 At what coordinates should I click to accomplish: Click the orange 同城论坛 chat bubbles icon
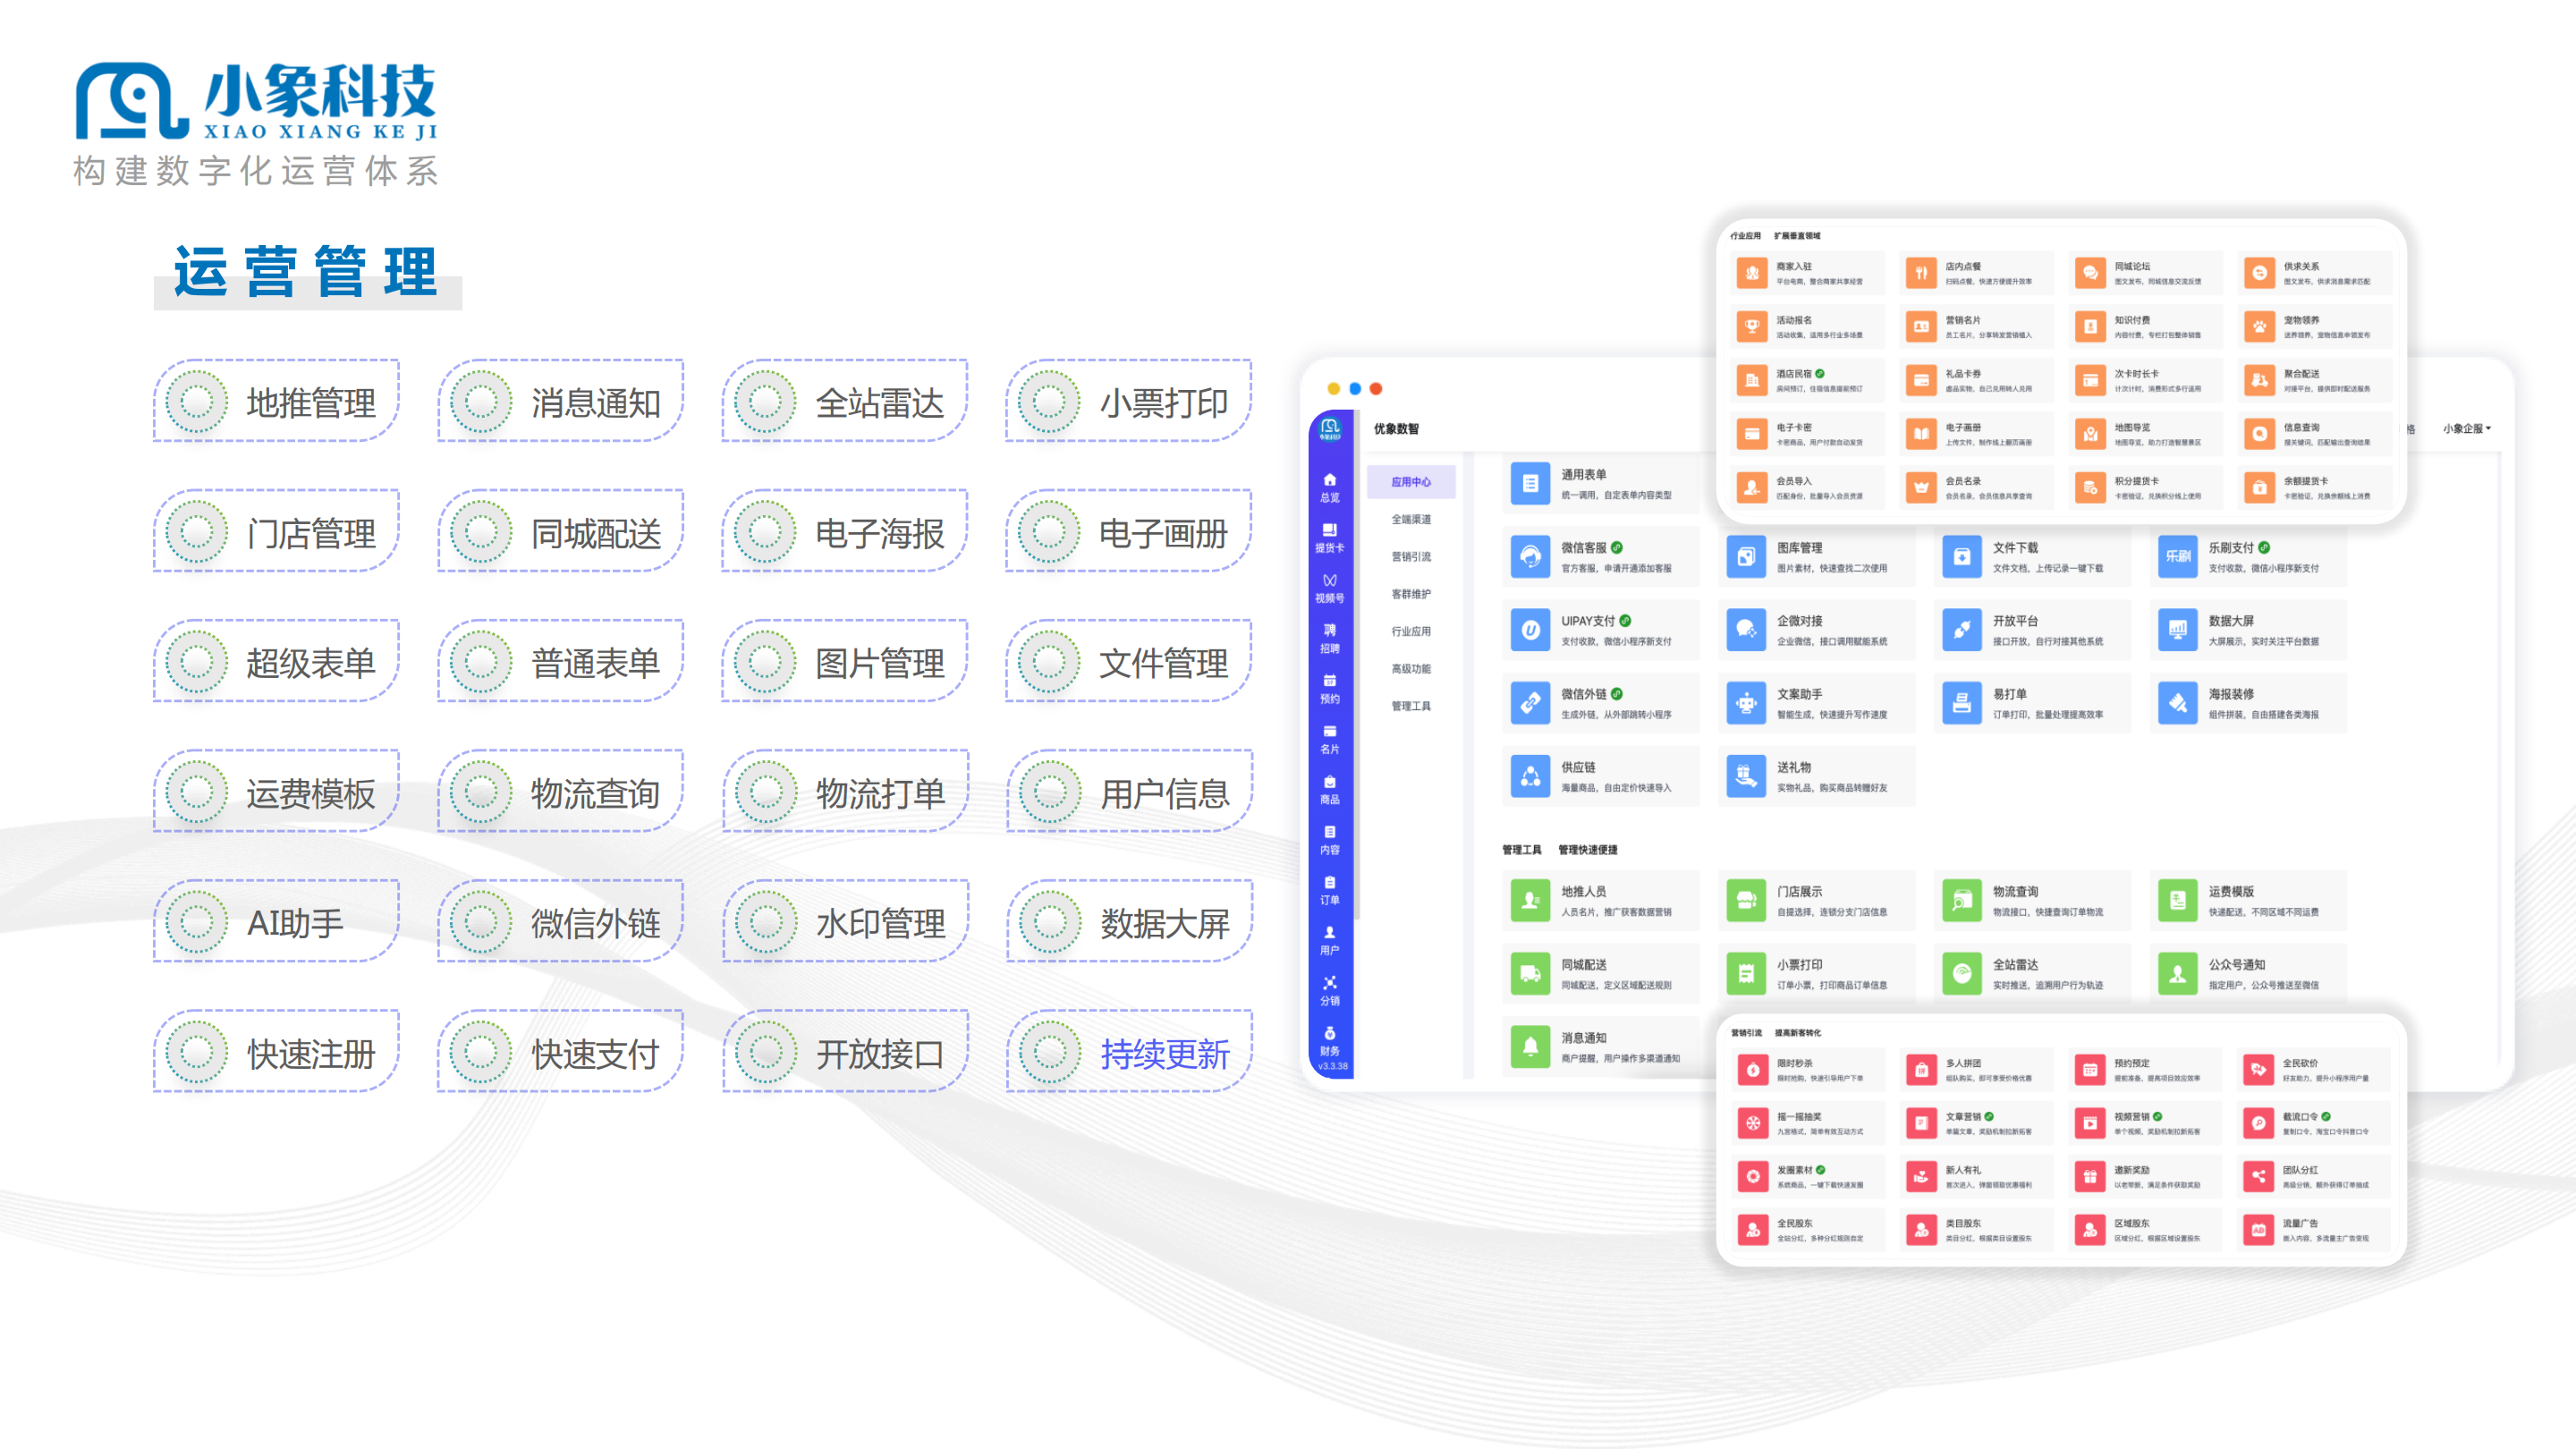[2090, 273]
